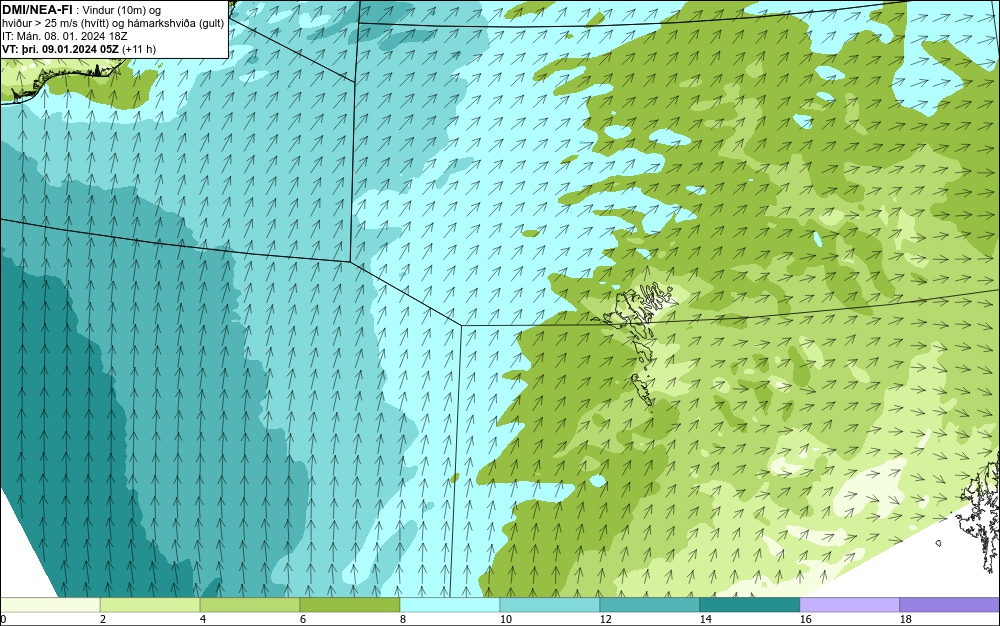The image size is (1000, 626).
Task: Click the 10–12 m/s light teal legend swatch
Action: [550, 604]
